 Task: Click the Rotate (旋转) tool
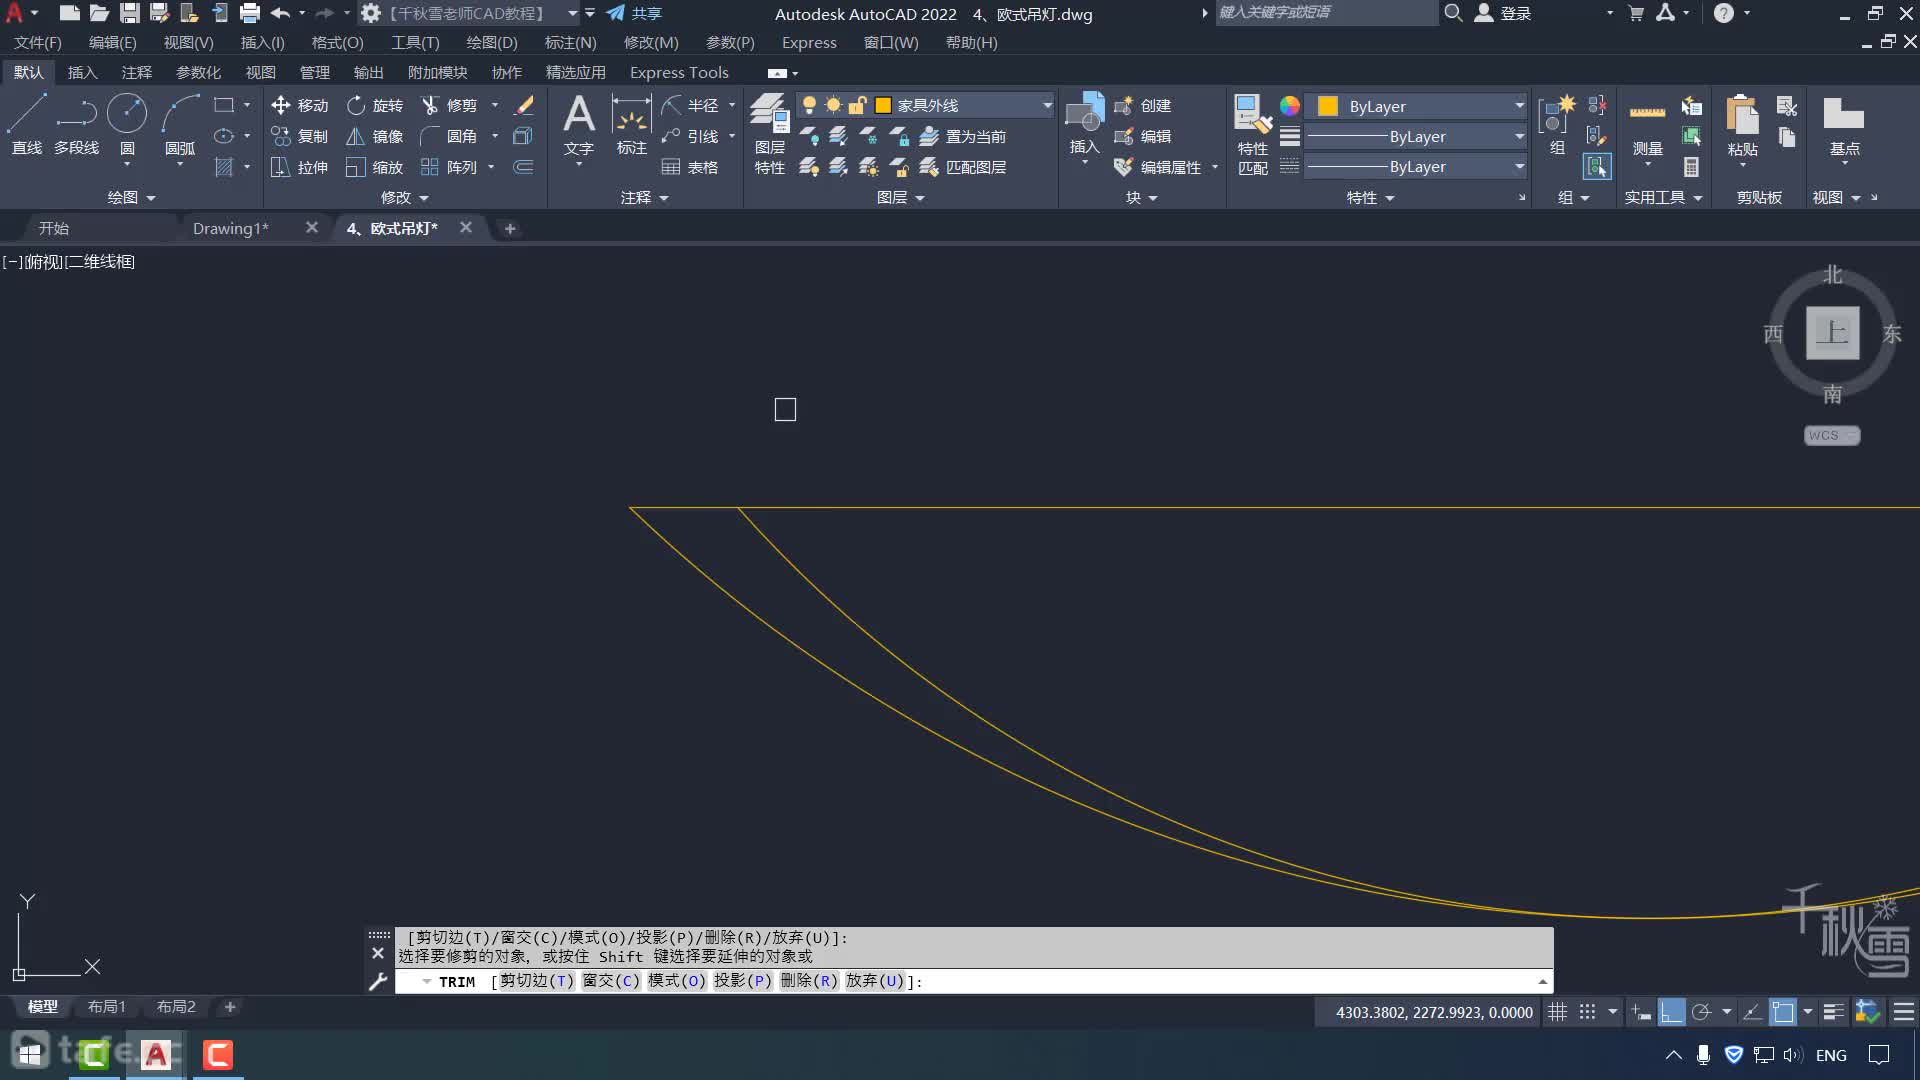375,105
